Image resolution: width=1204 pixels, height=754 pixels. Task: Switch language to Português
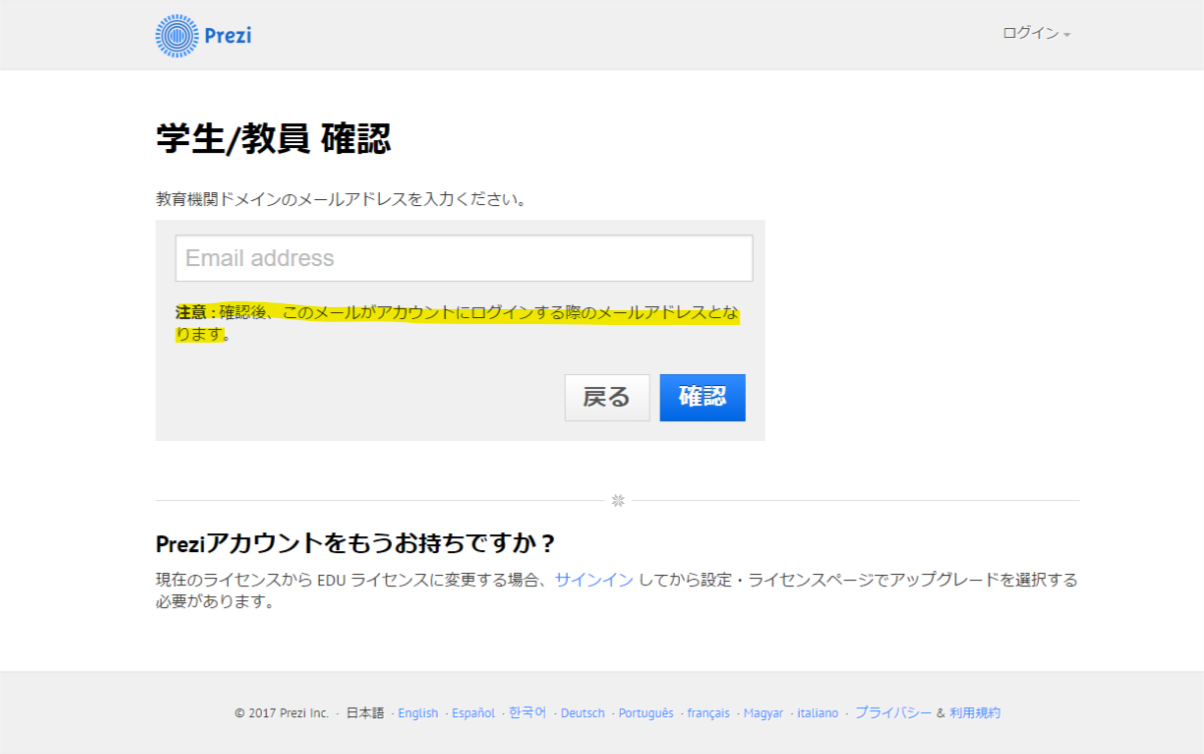click(x=646, y=713)
